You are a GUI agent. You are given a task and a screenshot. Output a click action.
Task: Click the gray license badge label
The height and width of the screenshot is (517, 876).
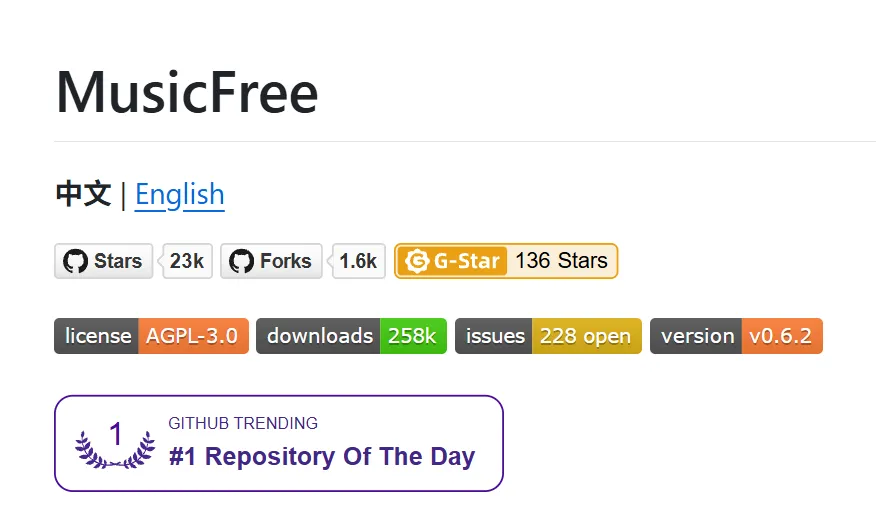[97, 336]
